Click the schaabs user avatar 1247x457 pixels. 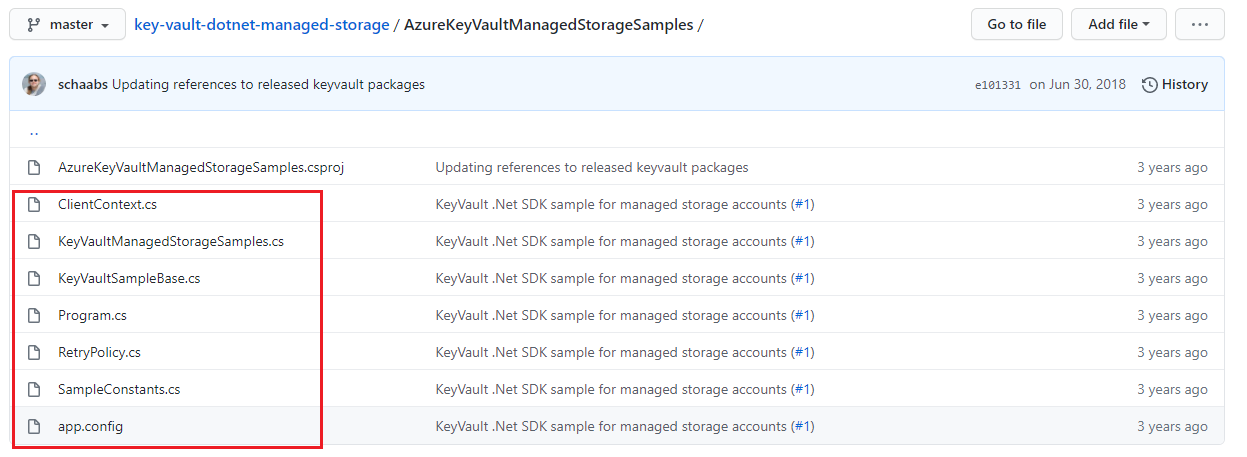tap(34, 85)
